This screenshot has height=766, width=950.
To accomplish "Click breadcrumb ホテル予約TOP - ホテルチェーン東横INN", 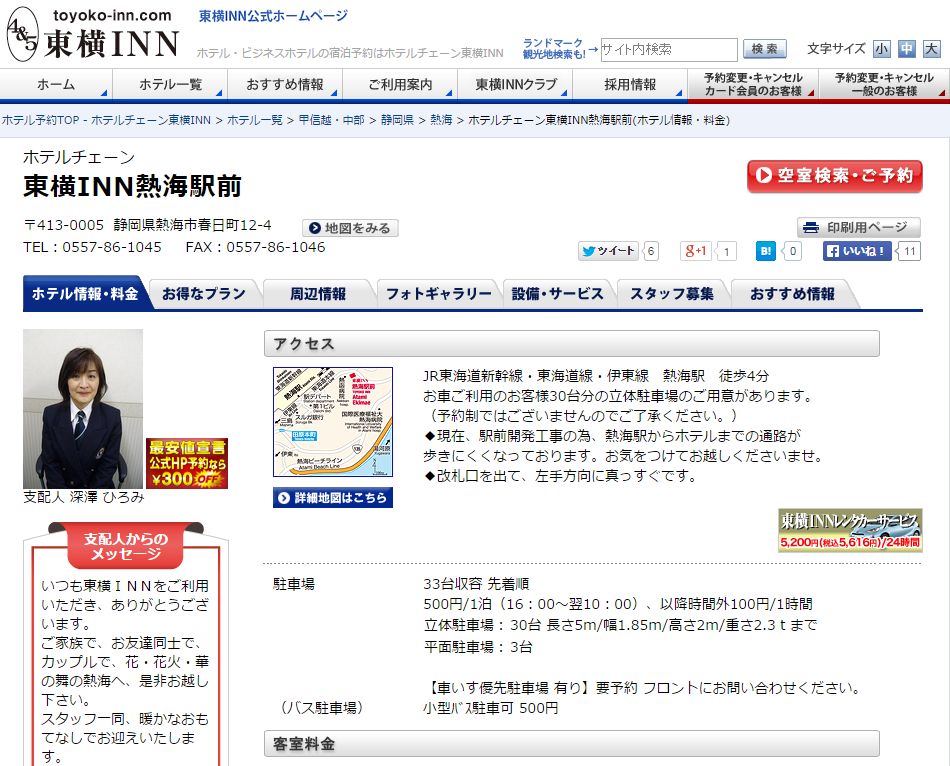I will coord(106,120).
